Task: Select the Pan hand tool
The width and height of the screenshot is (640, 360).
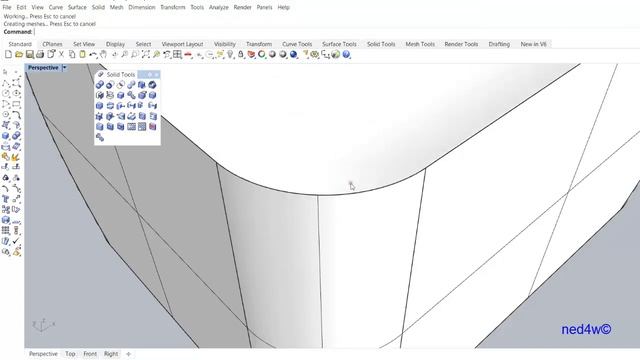Action: pos(103,54)
